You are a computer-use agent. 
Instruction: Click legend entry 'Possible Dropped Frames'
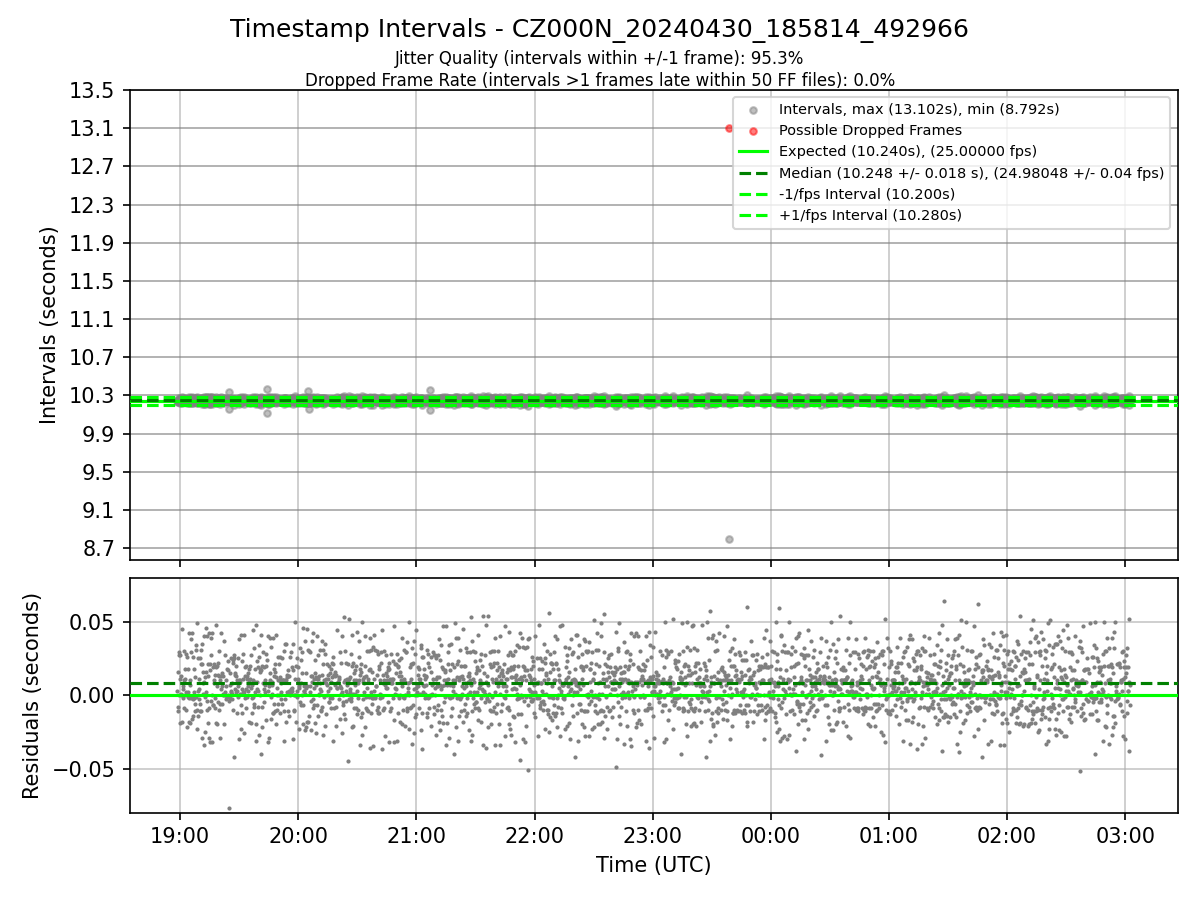click(x=870, y=130)
